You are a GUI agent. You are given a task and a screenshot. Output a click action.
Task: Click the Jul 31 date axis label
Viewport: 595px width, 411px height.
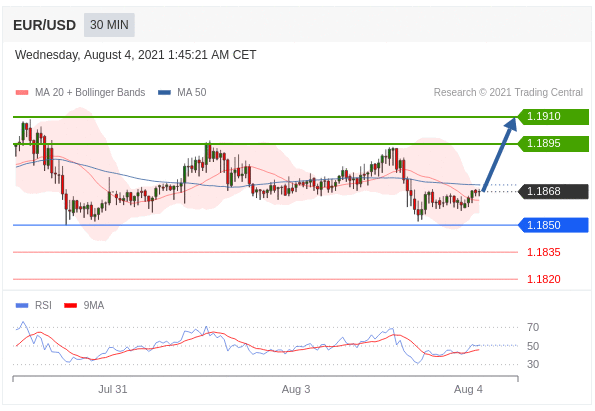tap(113, 389)
